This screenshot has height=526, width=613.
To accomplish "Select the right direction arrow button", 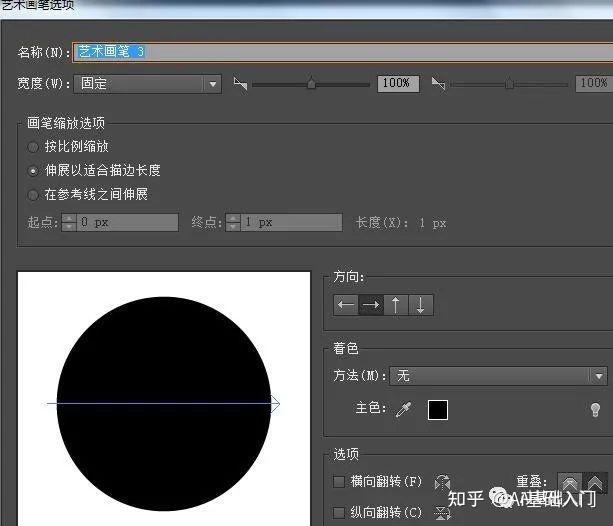I will point(371,305).
